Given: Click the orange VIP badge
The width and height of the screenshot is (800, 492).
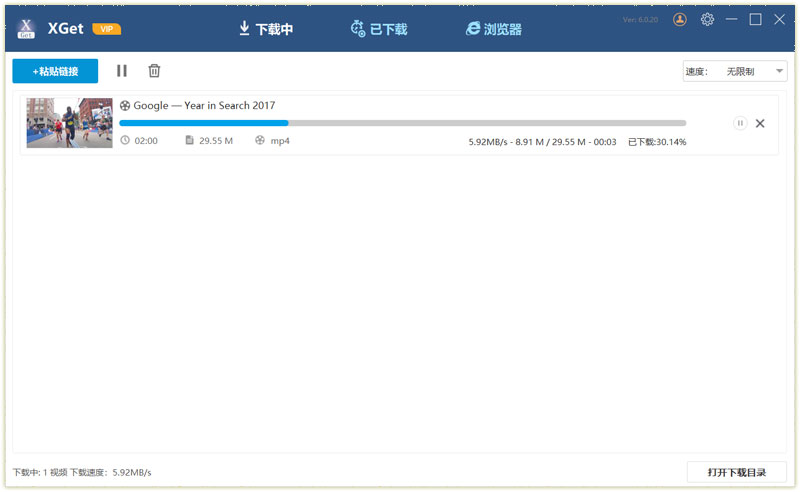Looking at the screenshot, I should (106, 29).
